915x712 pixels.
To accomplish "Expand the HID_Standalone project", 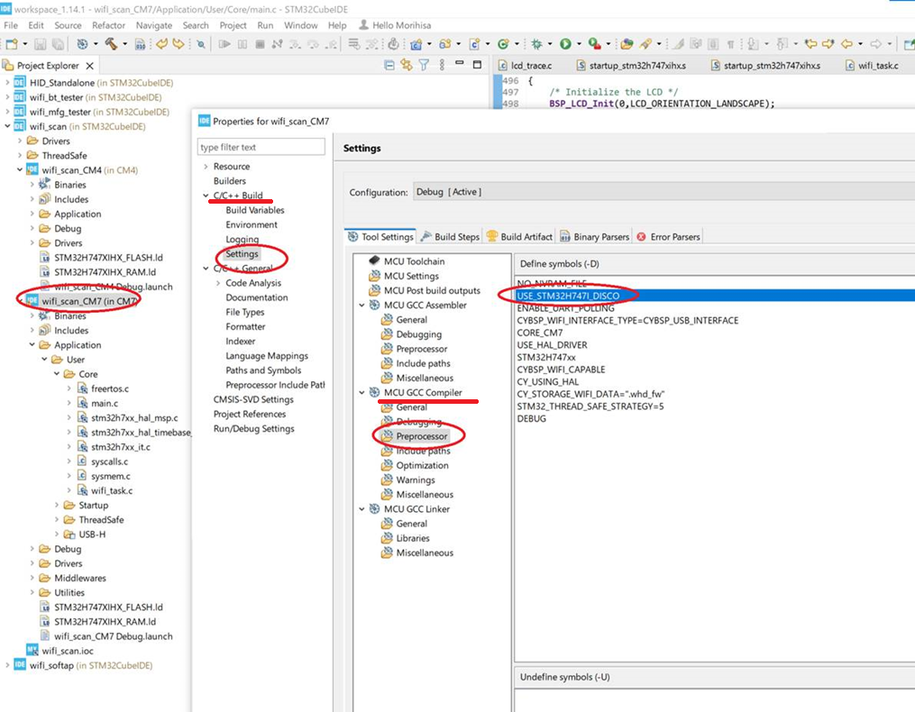I will [8, 82].
